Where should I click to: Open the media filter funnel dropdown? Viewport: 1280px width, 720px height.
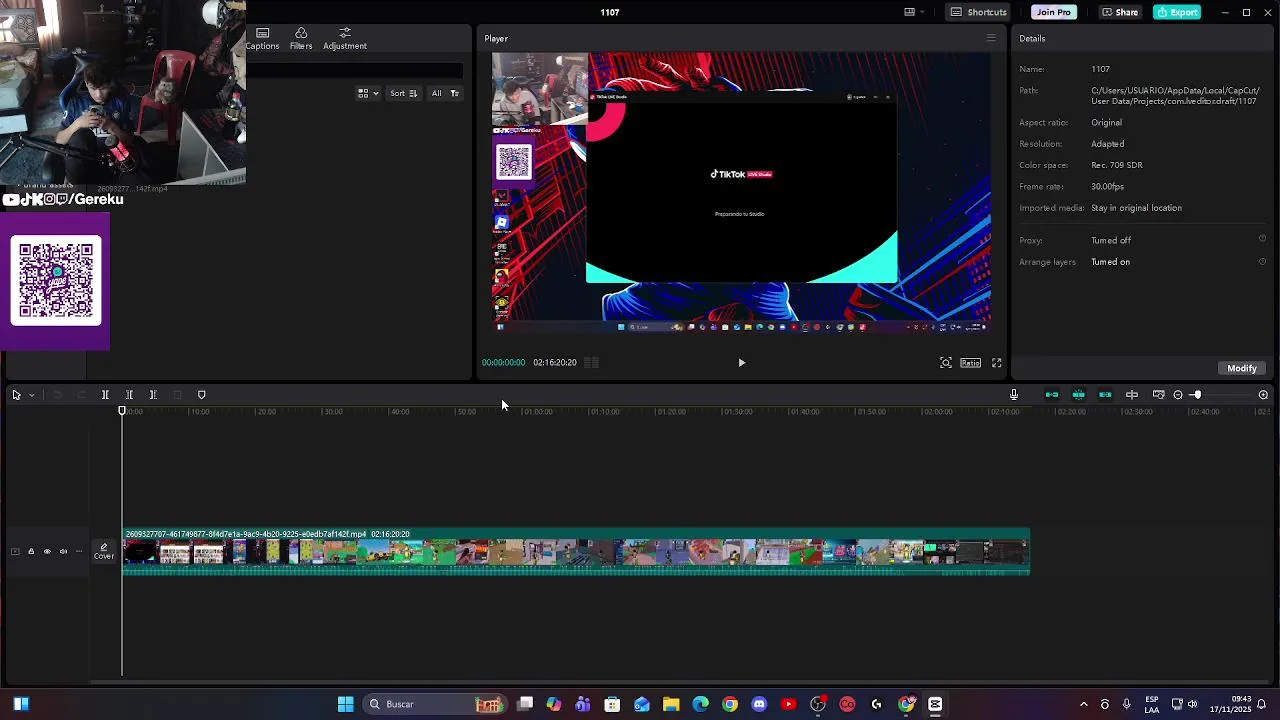[x=454, y=93]
